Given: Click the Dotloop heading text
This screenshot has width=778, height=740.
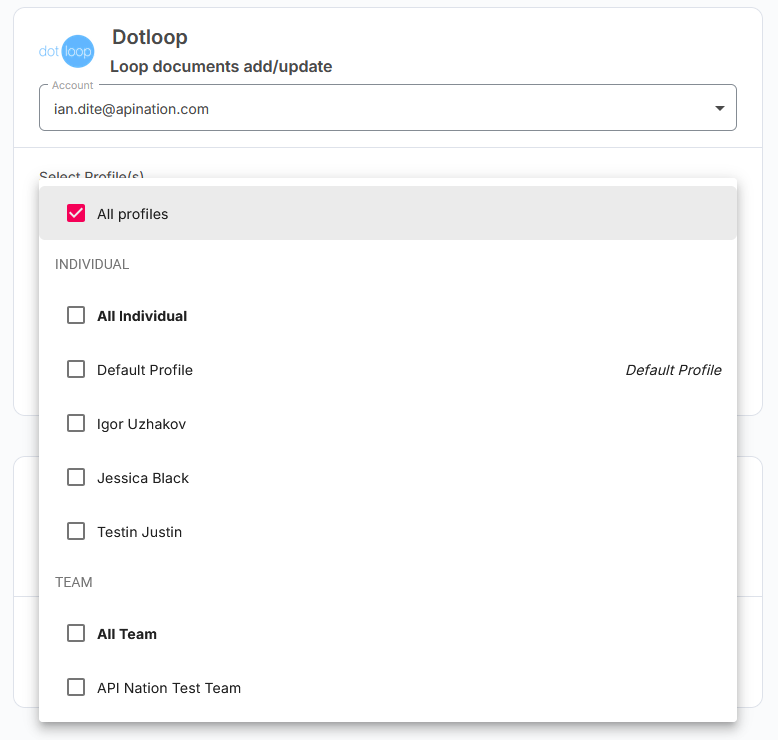Looking at the screenshot, I should tap(150, 37).
